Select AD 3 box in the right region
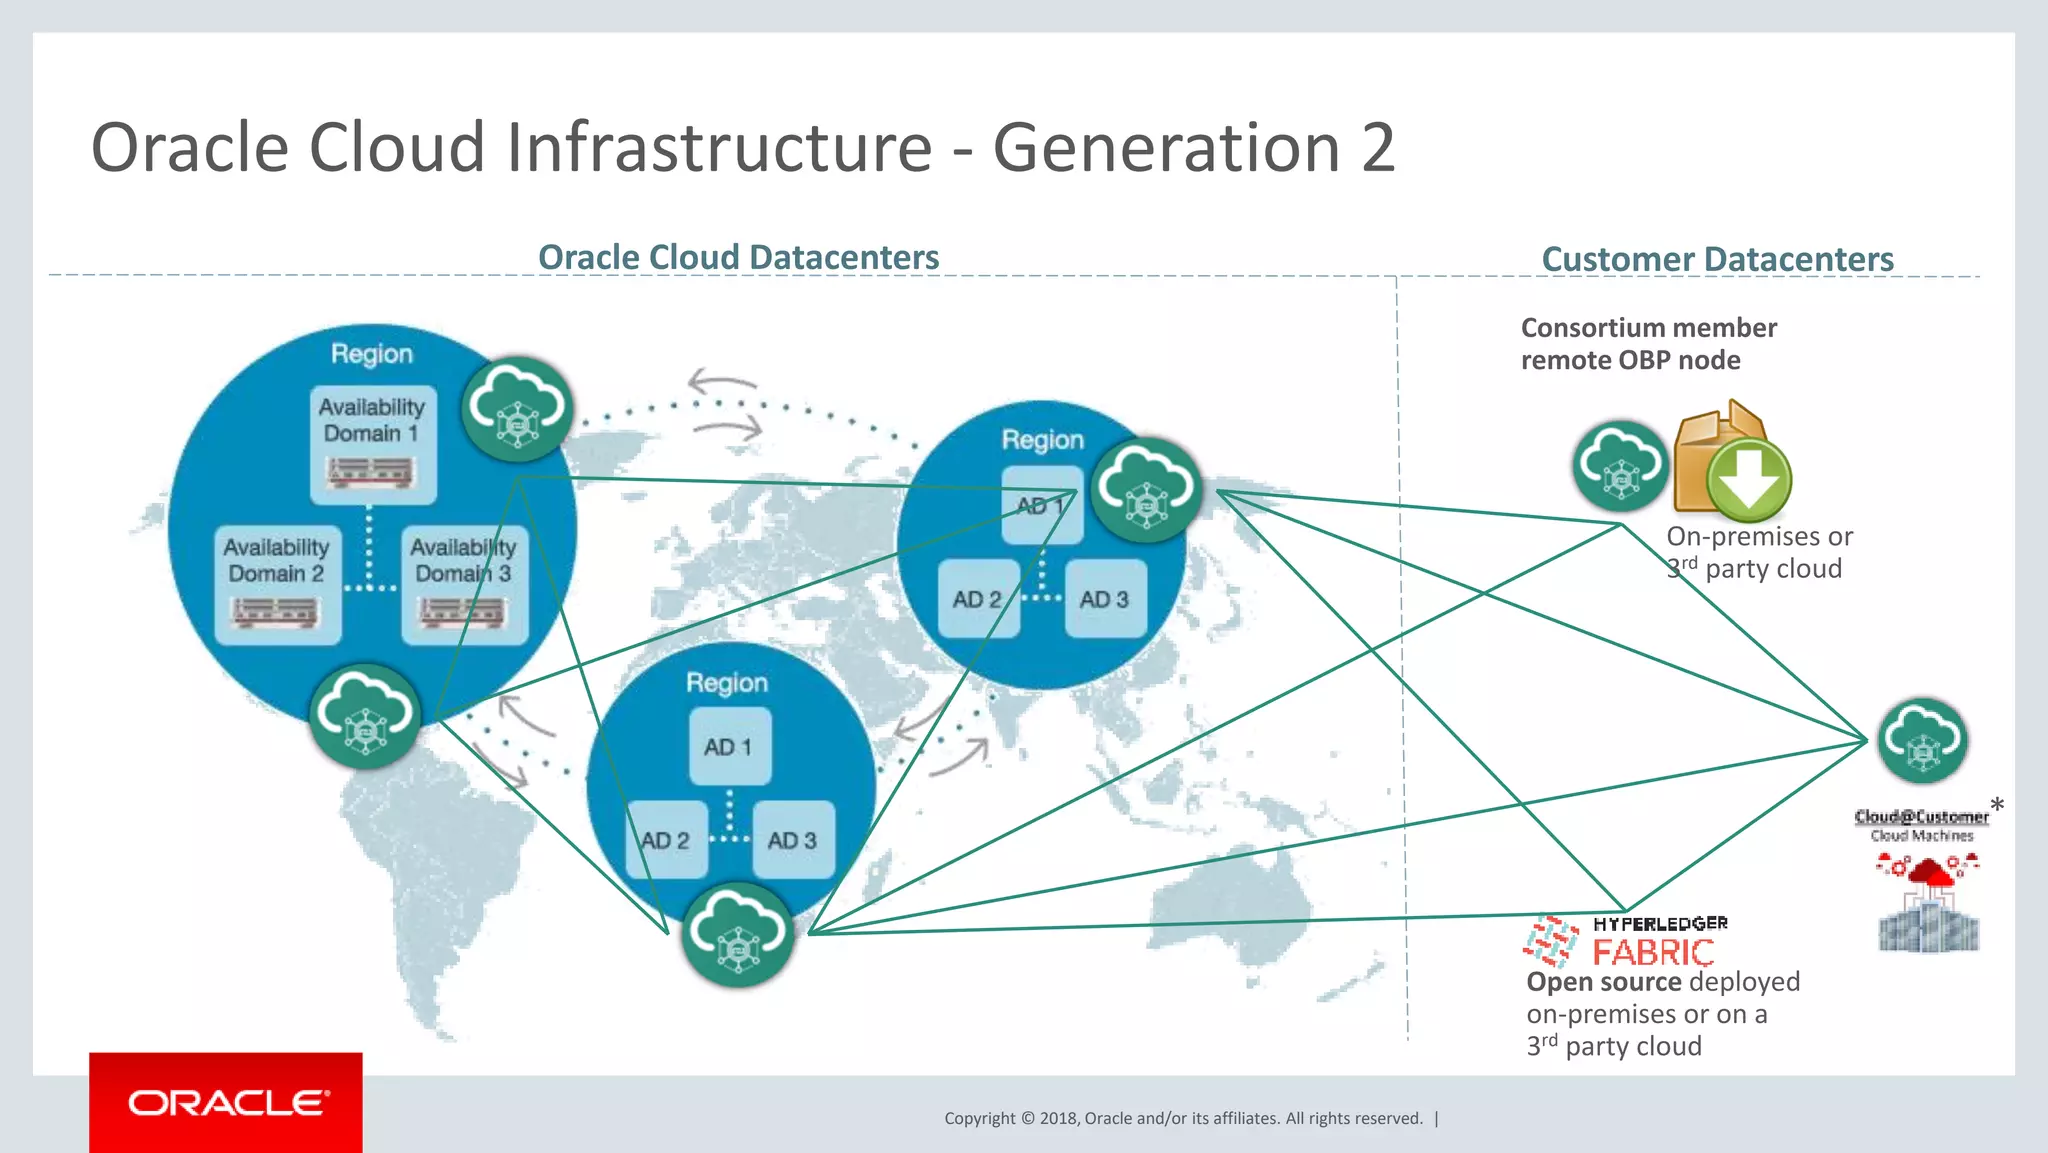 click(x=1106, y=599)
